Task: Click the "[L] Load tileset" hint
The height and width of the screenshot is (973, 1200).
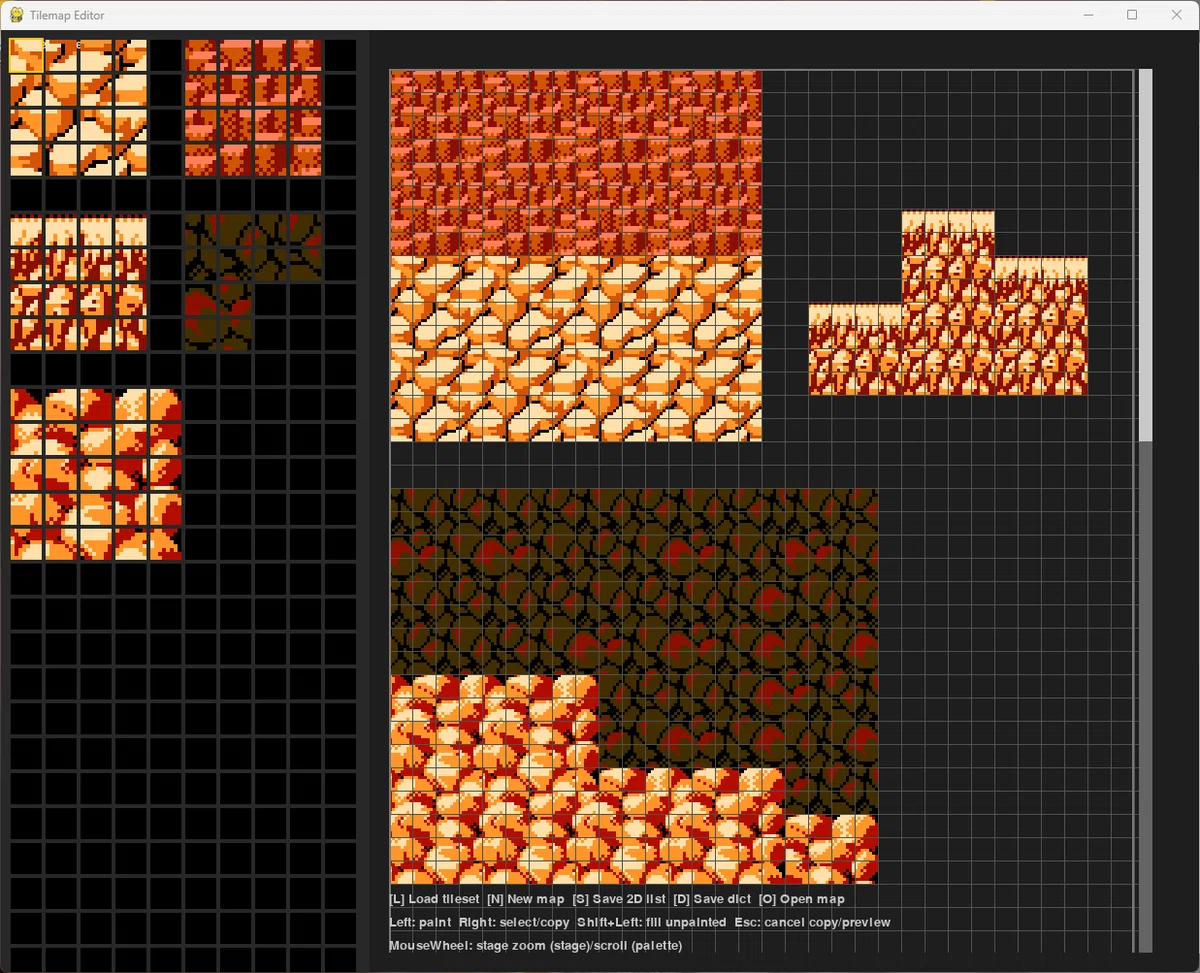Action: click(435, 899)
